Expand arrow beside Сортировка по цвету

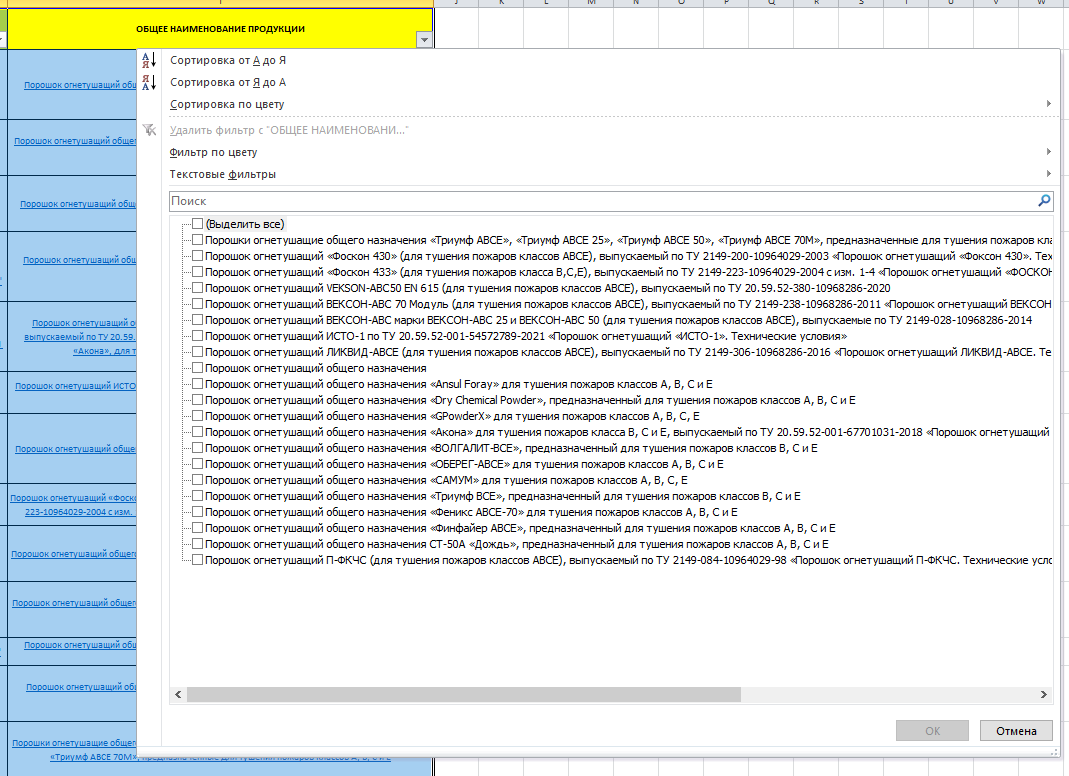tap(1049, 104)
